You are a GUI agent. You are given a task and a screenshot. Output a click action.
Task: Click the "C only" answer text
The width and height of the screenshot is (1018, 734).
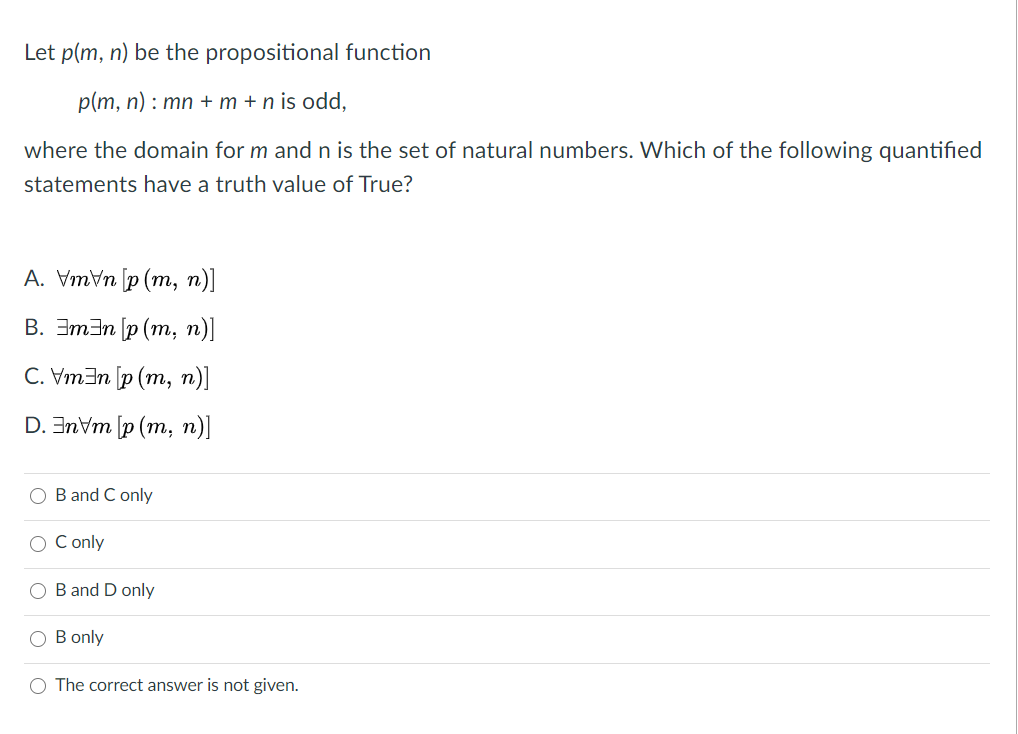80,543
